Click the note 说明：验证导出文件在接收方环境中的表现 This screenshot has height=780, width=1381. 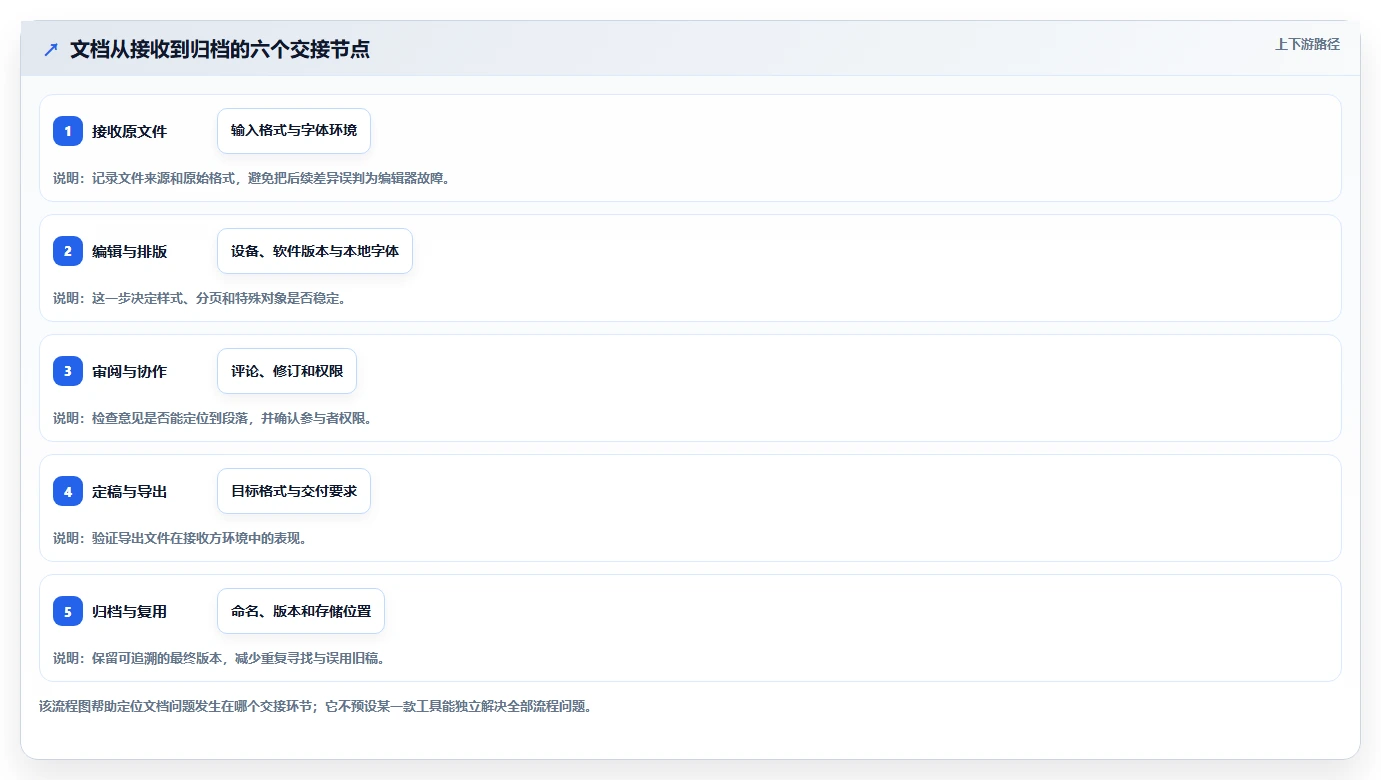click(x=180, y=538)
